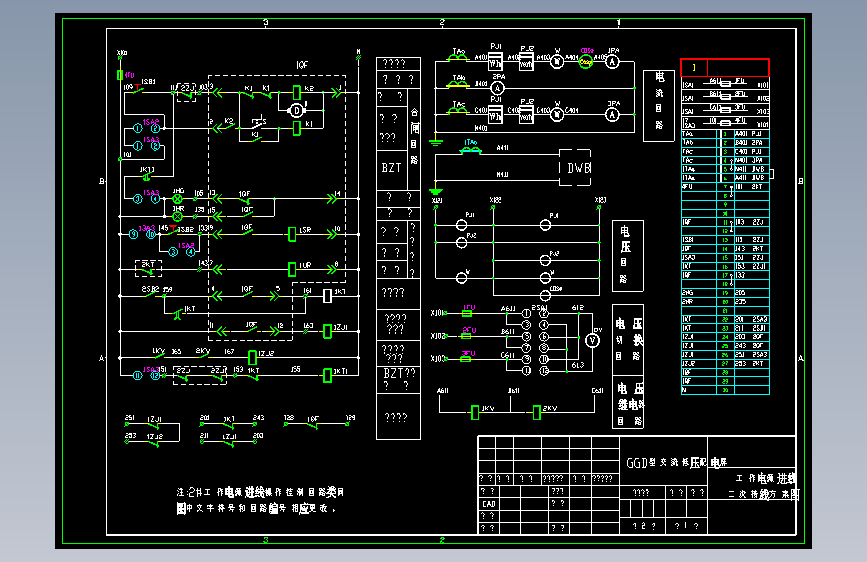Select the 1KV relay coil

pos(475,412)
